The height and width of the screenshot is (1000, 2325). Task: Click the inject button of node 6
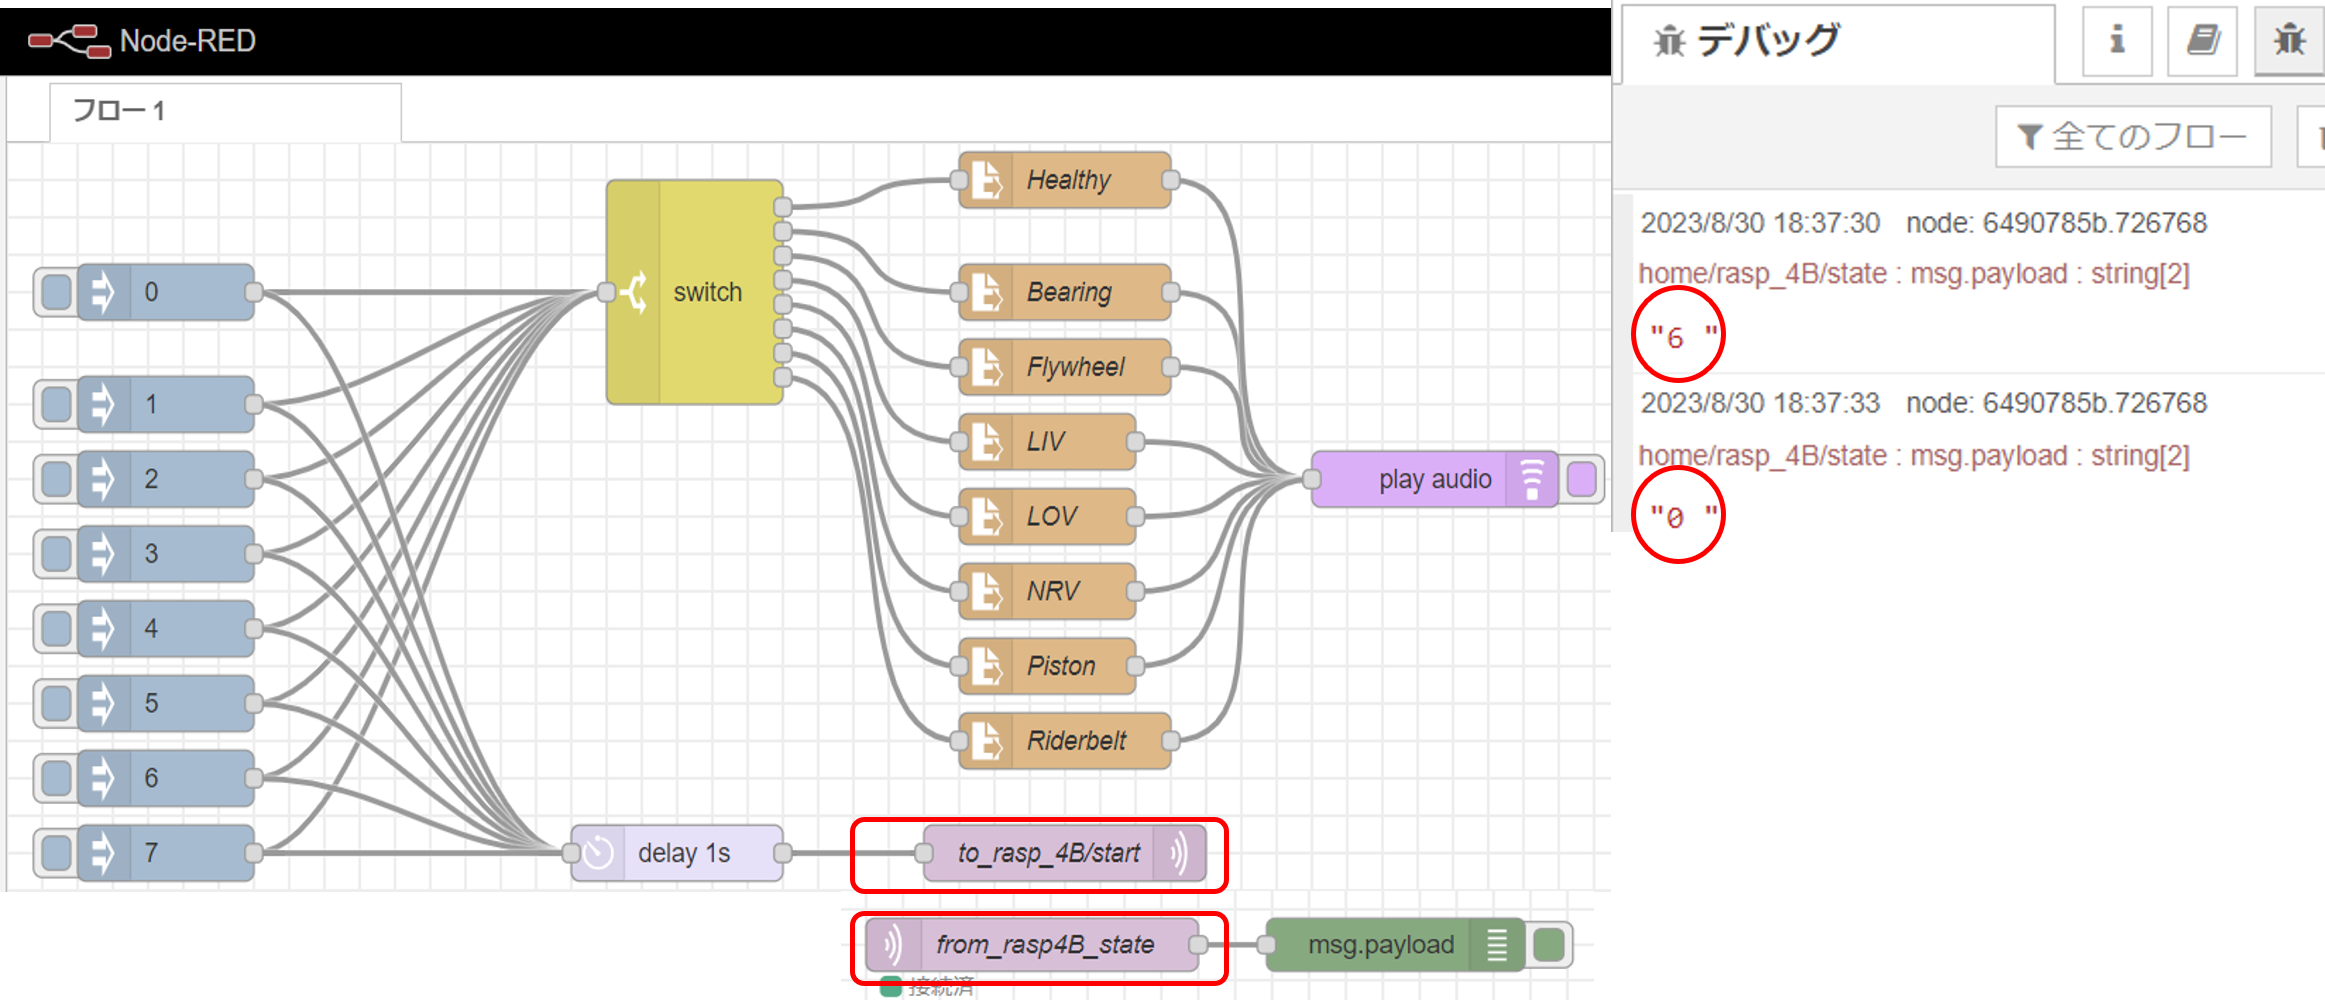click(x=56, y=778)
